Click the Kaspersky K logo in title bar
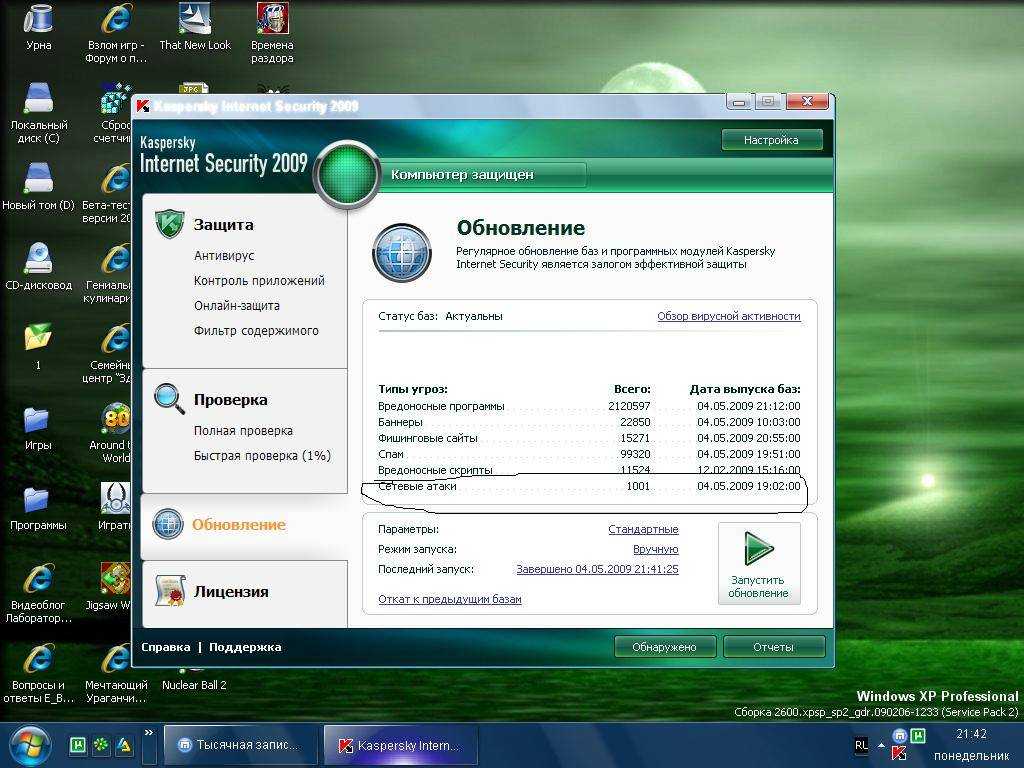Image resolution: width=1024 pixels, height=768 pixels. [142, 106]
